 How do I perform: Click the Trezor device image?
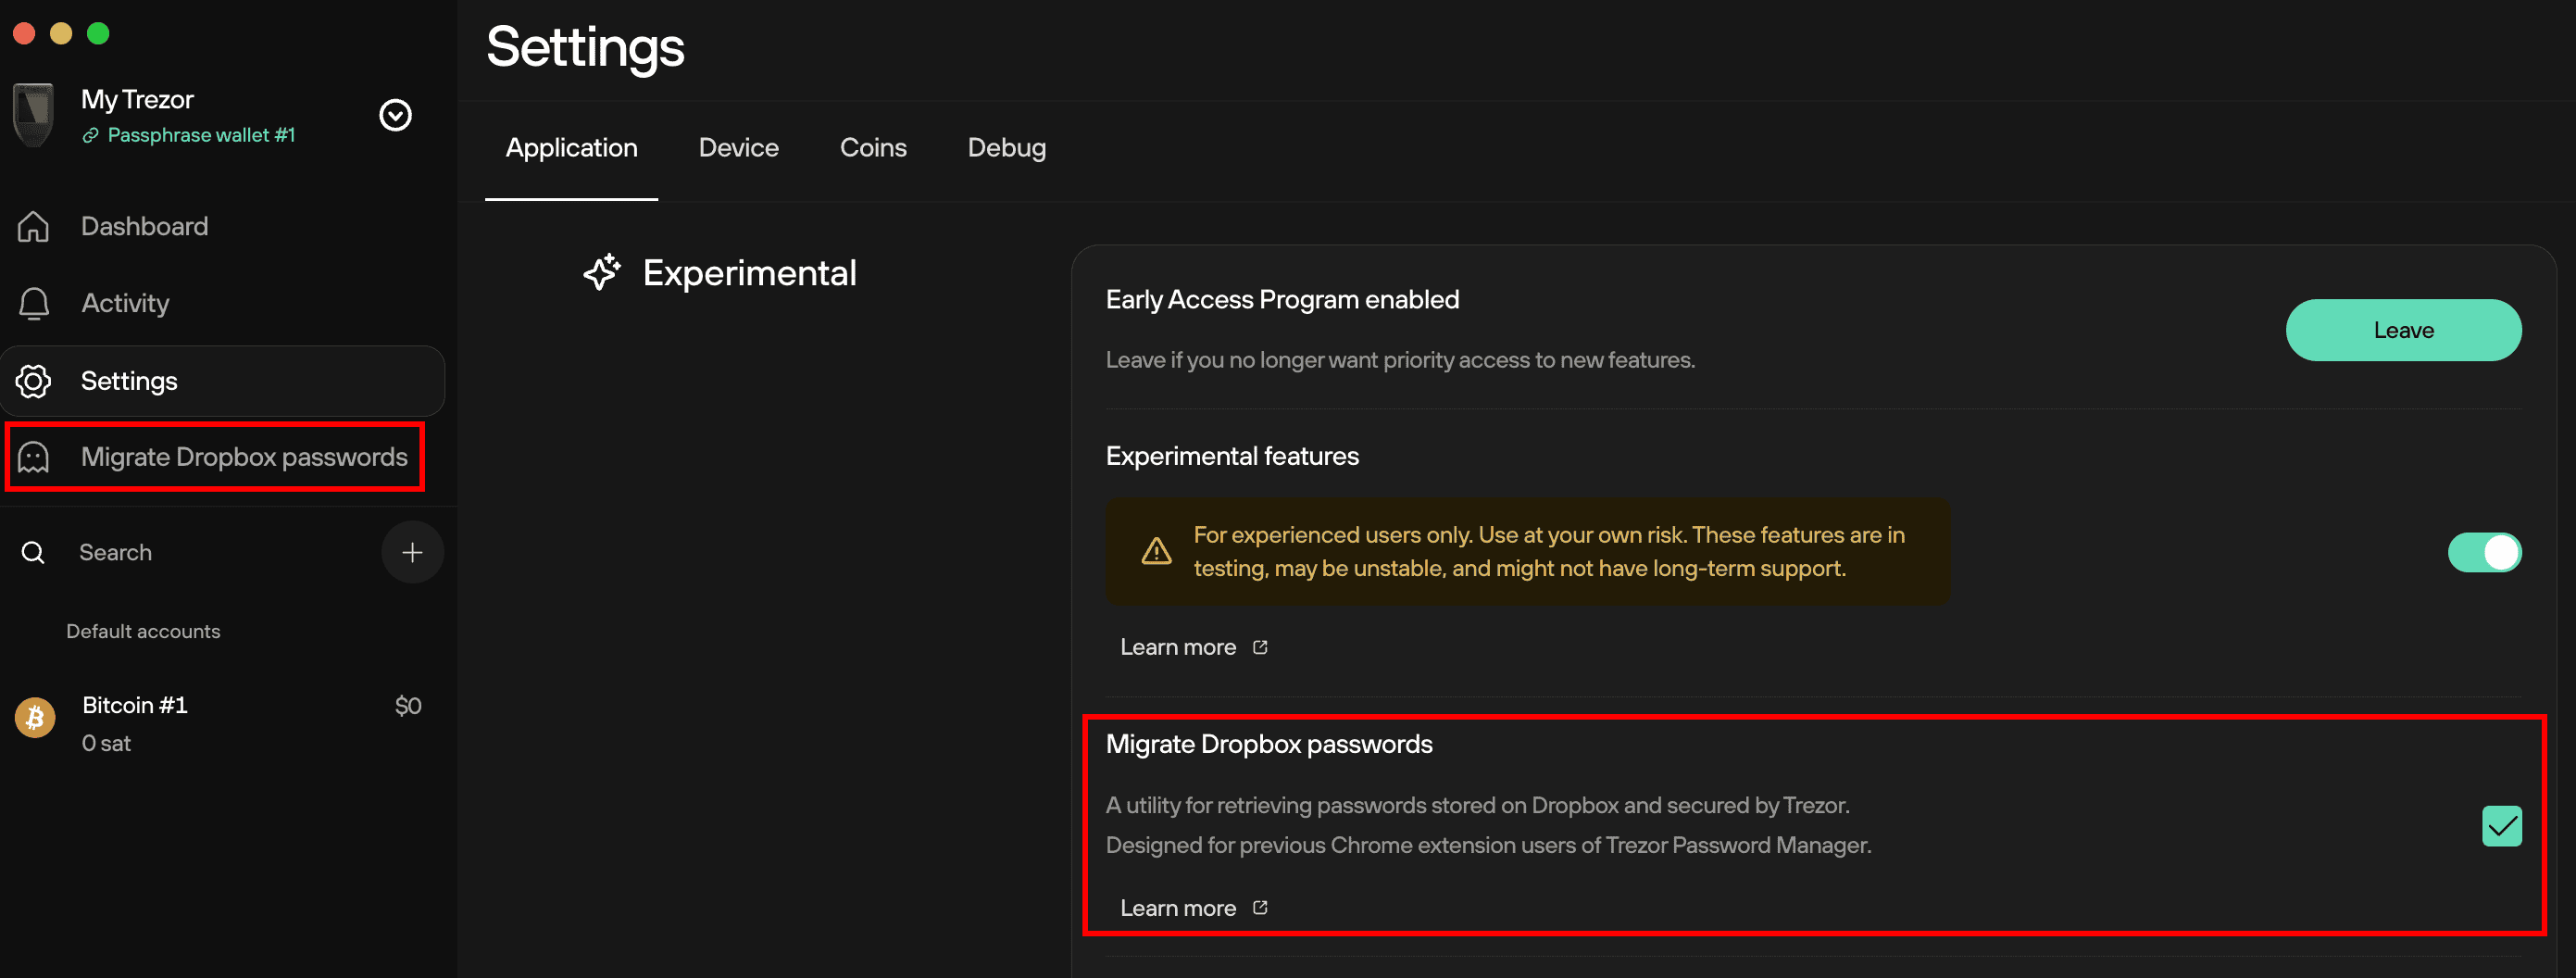click(33, 115)
